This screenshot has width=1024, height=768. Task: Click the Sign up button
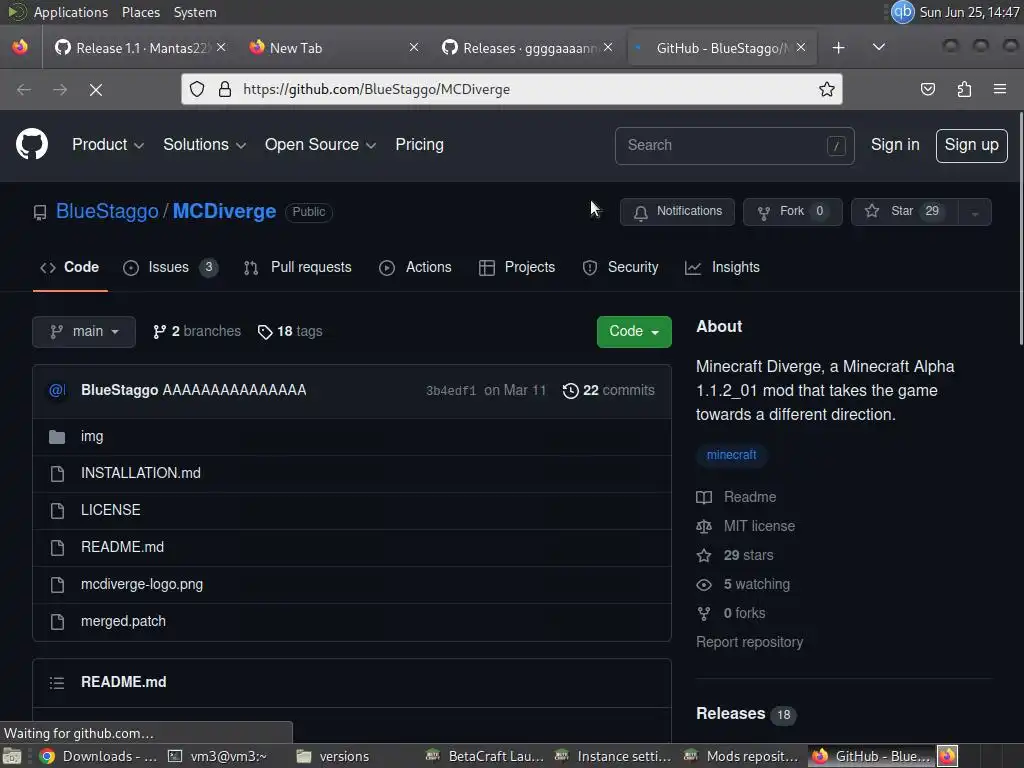[971, 145]
